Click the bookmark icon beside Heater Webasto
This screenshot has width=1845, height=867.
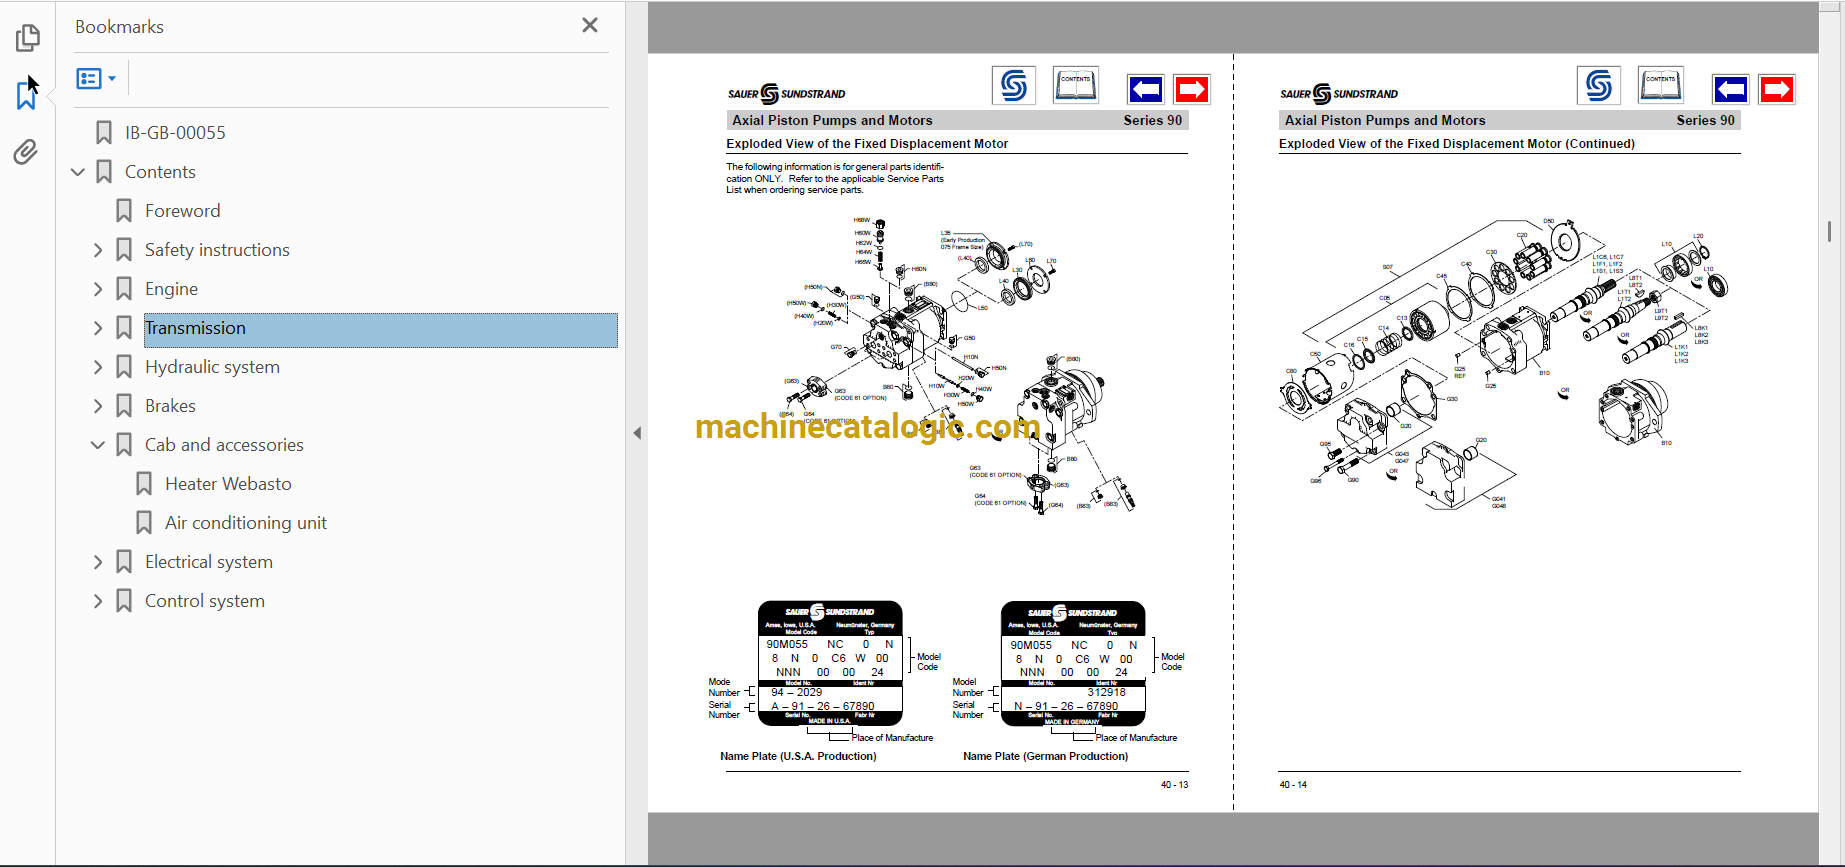tap(144, 484)
